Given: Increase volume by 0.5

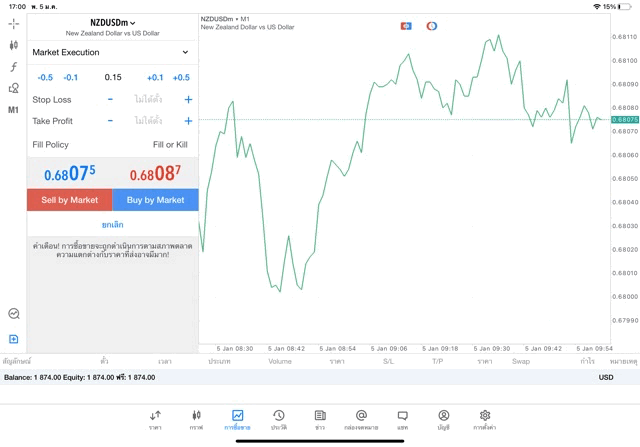Looking at the screenshot, I should (181, 78).
